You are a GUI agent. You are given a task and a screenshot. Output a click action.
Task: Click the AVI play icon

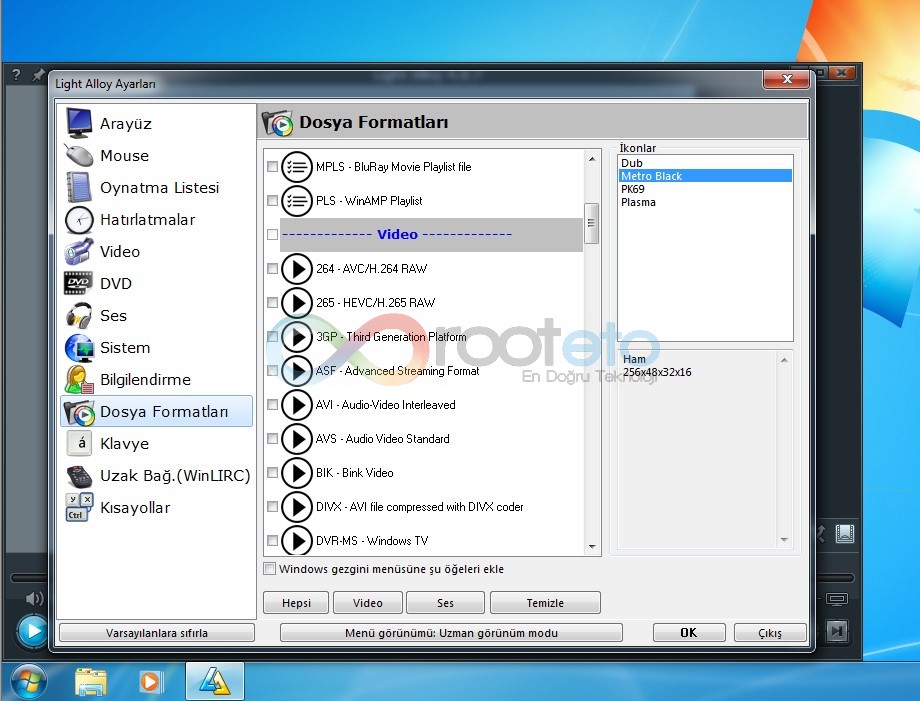click(x=297, y=405)
